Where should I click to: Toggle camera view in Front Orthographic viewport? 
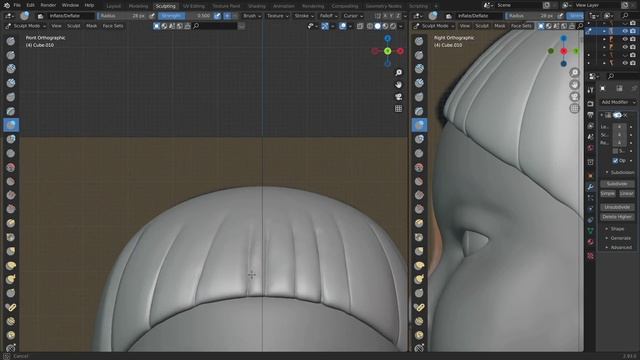coord(398,97)
